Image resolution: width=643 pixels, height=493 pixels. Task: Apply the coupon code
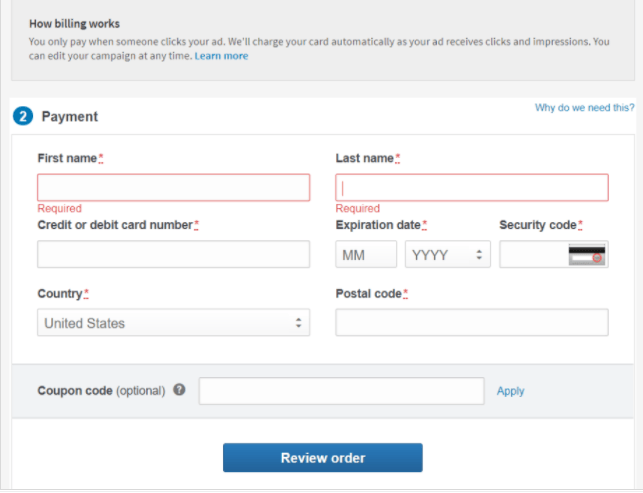click(510, 391)
